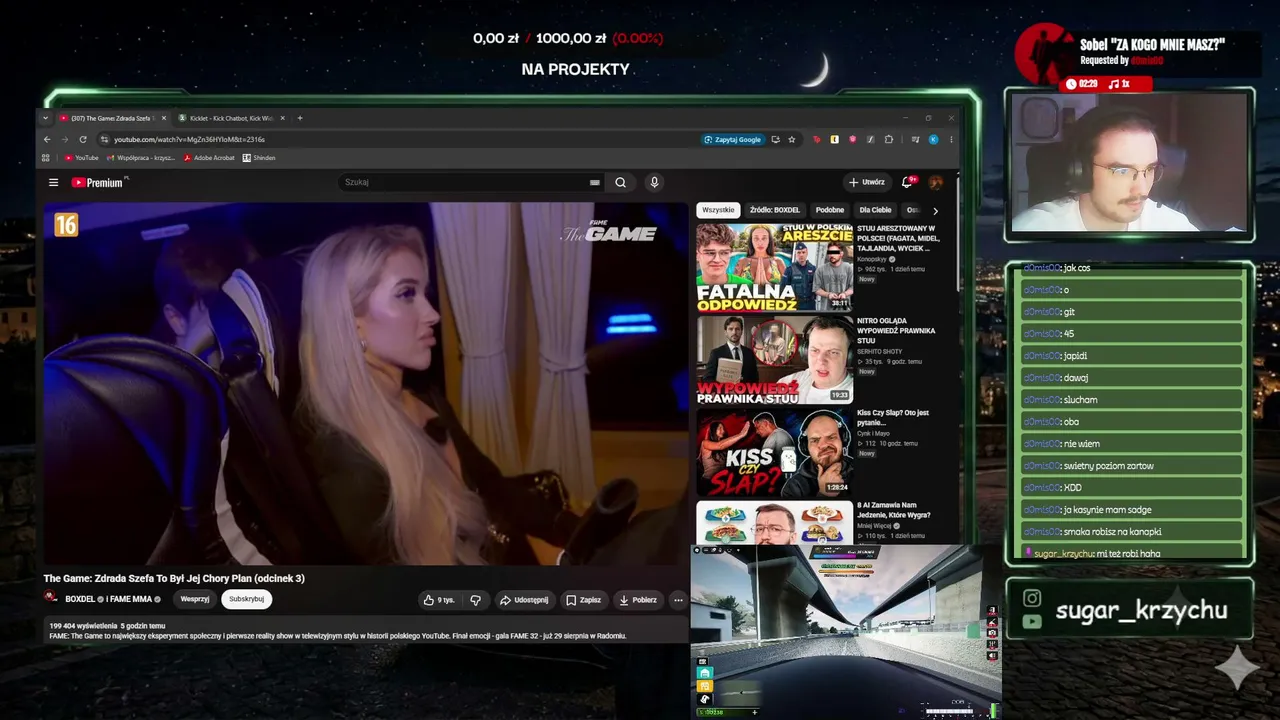This screenshot has height=720, width=1280.
Task: Open the browser extensions puzzle icon
Action: (888, 139)
